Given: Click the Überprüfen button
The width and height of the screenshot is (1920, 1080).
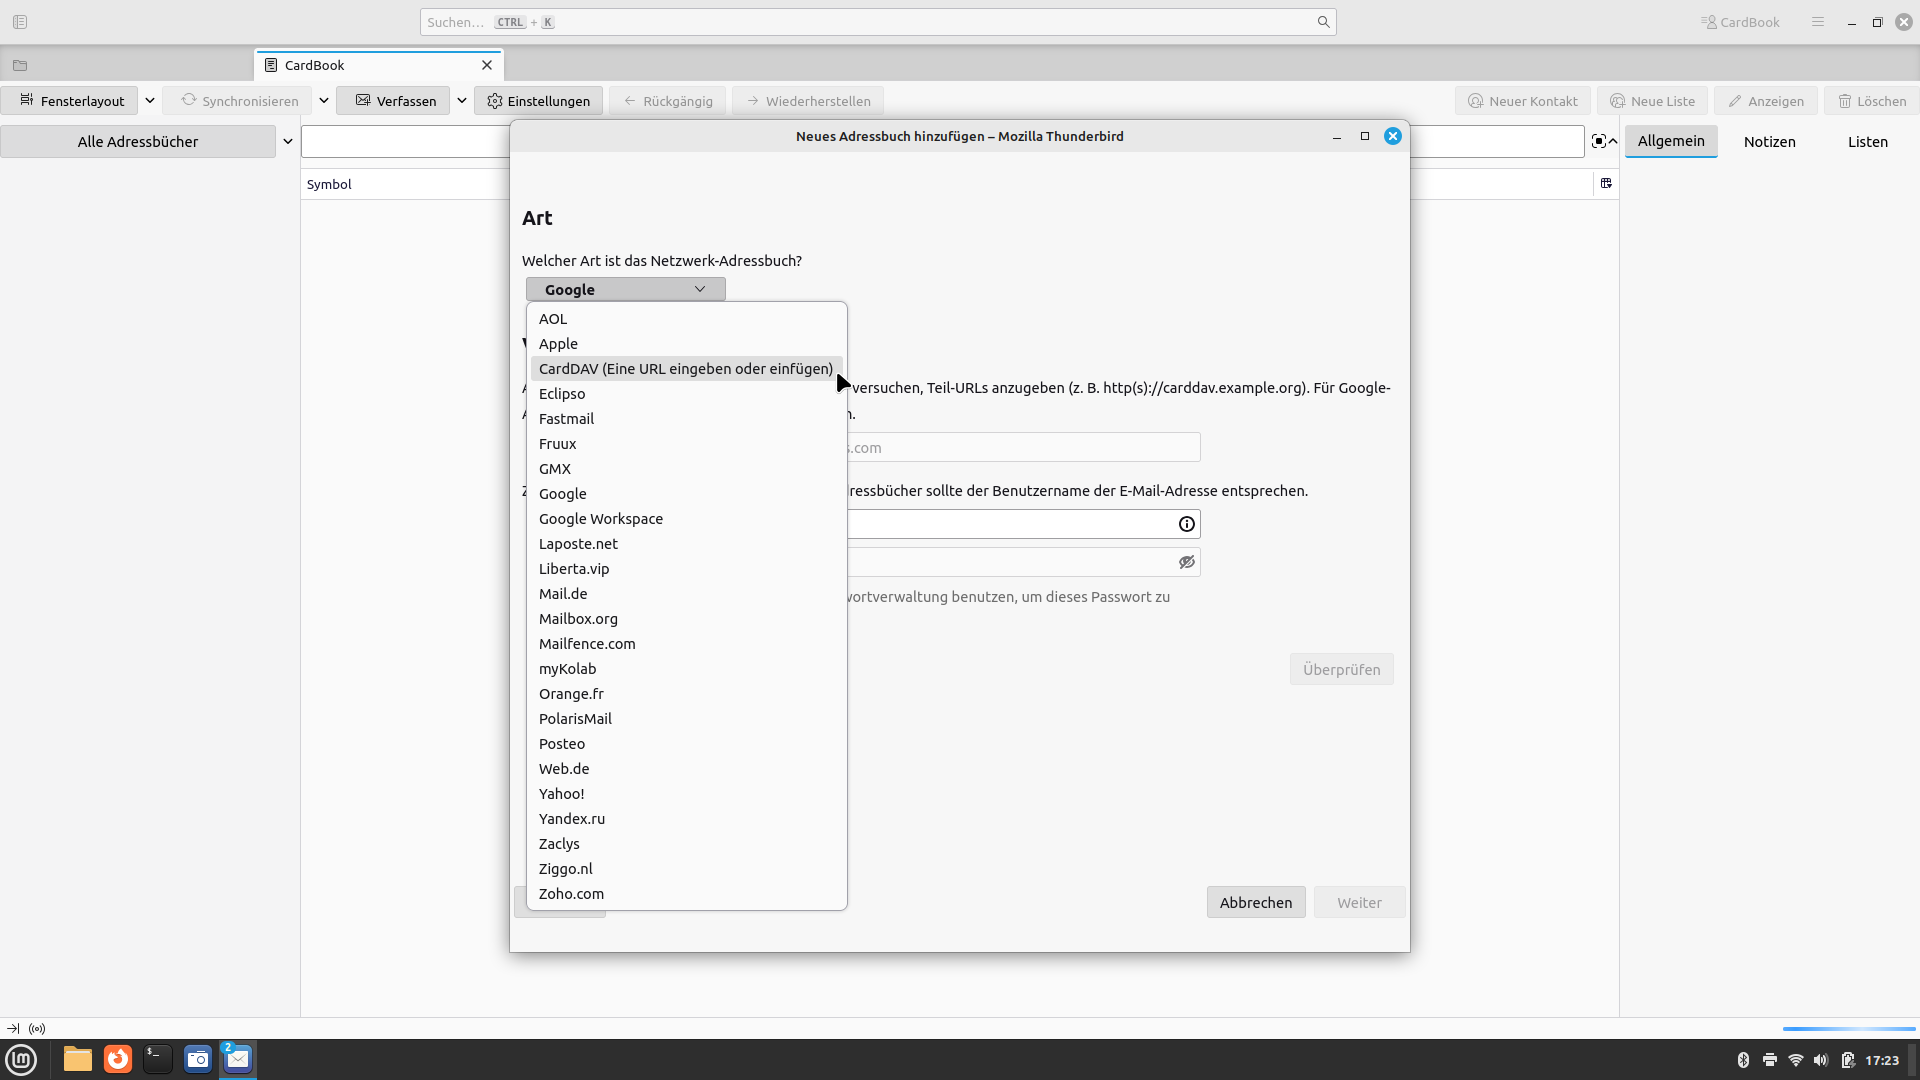Looking at the screenshot, I should coord(1342,669).
